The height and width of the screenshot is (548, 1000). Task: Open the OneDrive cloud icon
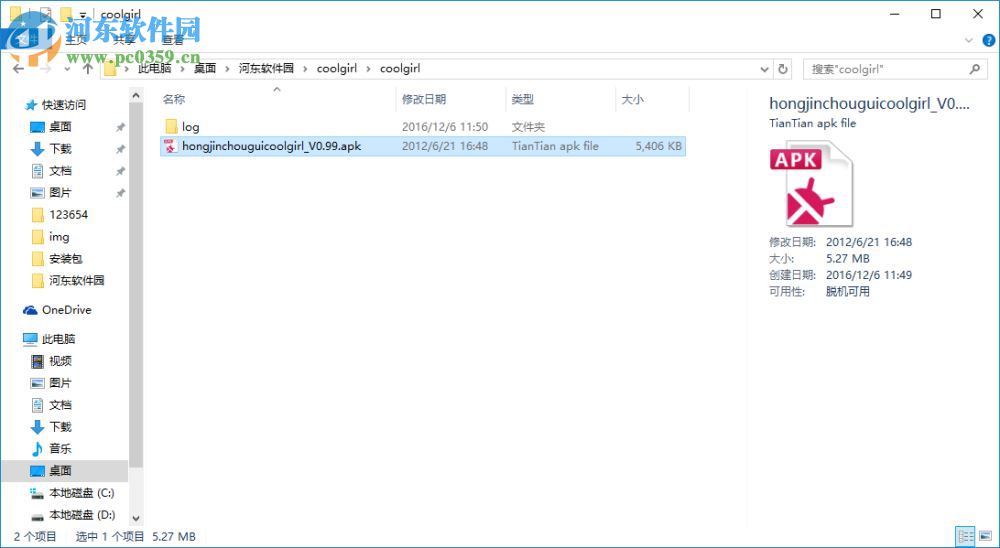point(30,310)
